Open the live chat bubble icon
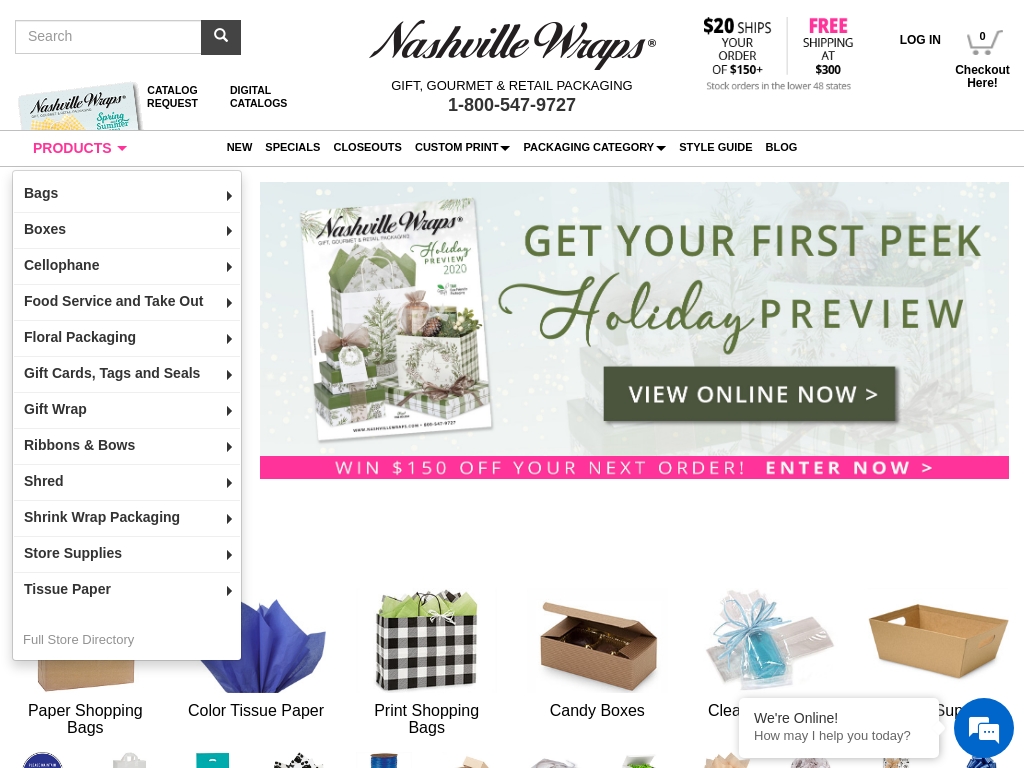1024x768 pixels. tap(984, 728)
